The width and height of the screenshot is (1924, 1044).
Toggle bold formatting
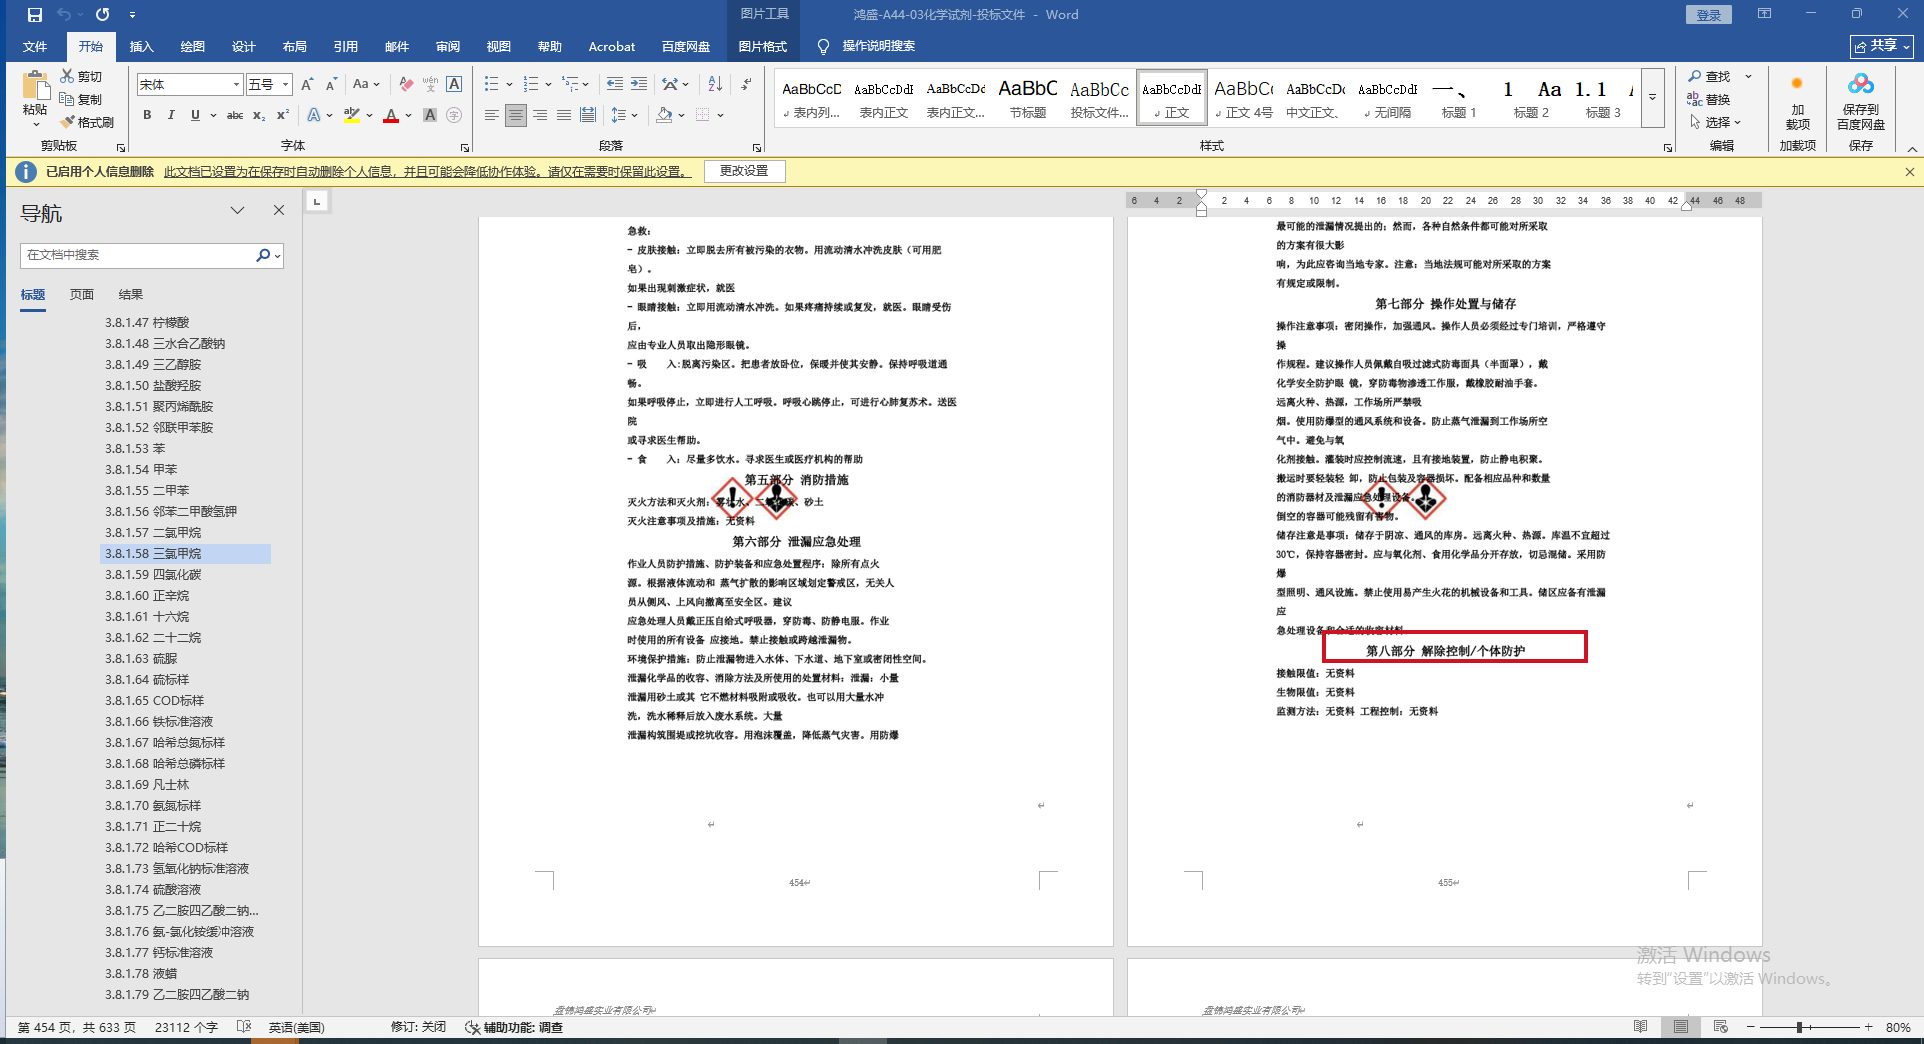point(147,116)
